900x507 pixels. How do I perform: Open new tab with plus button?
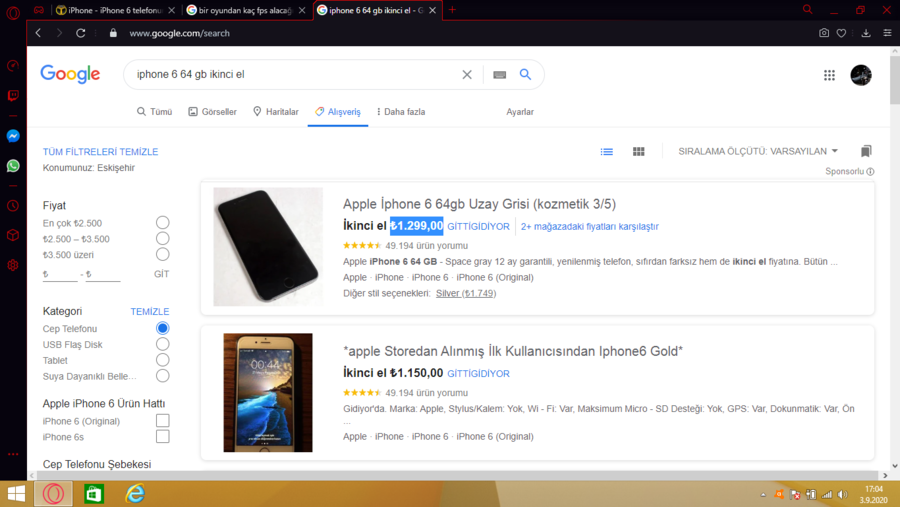click(x=452, y=10)
